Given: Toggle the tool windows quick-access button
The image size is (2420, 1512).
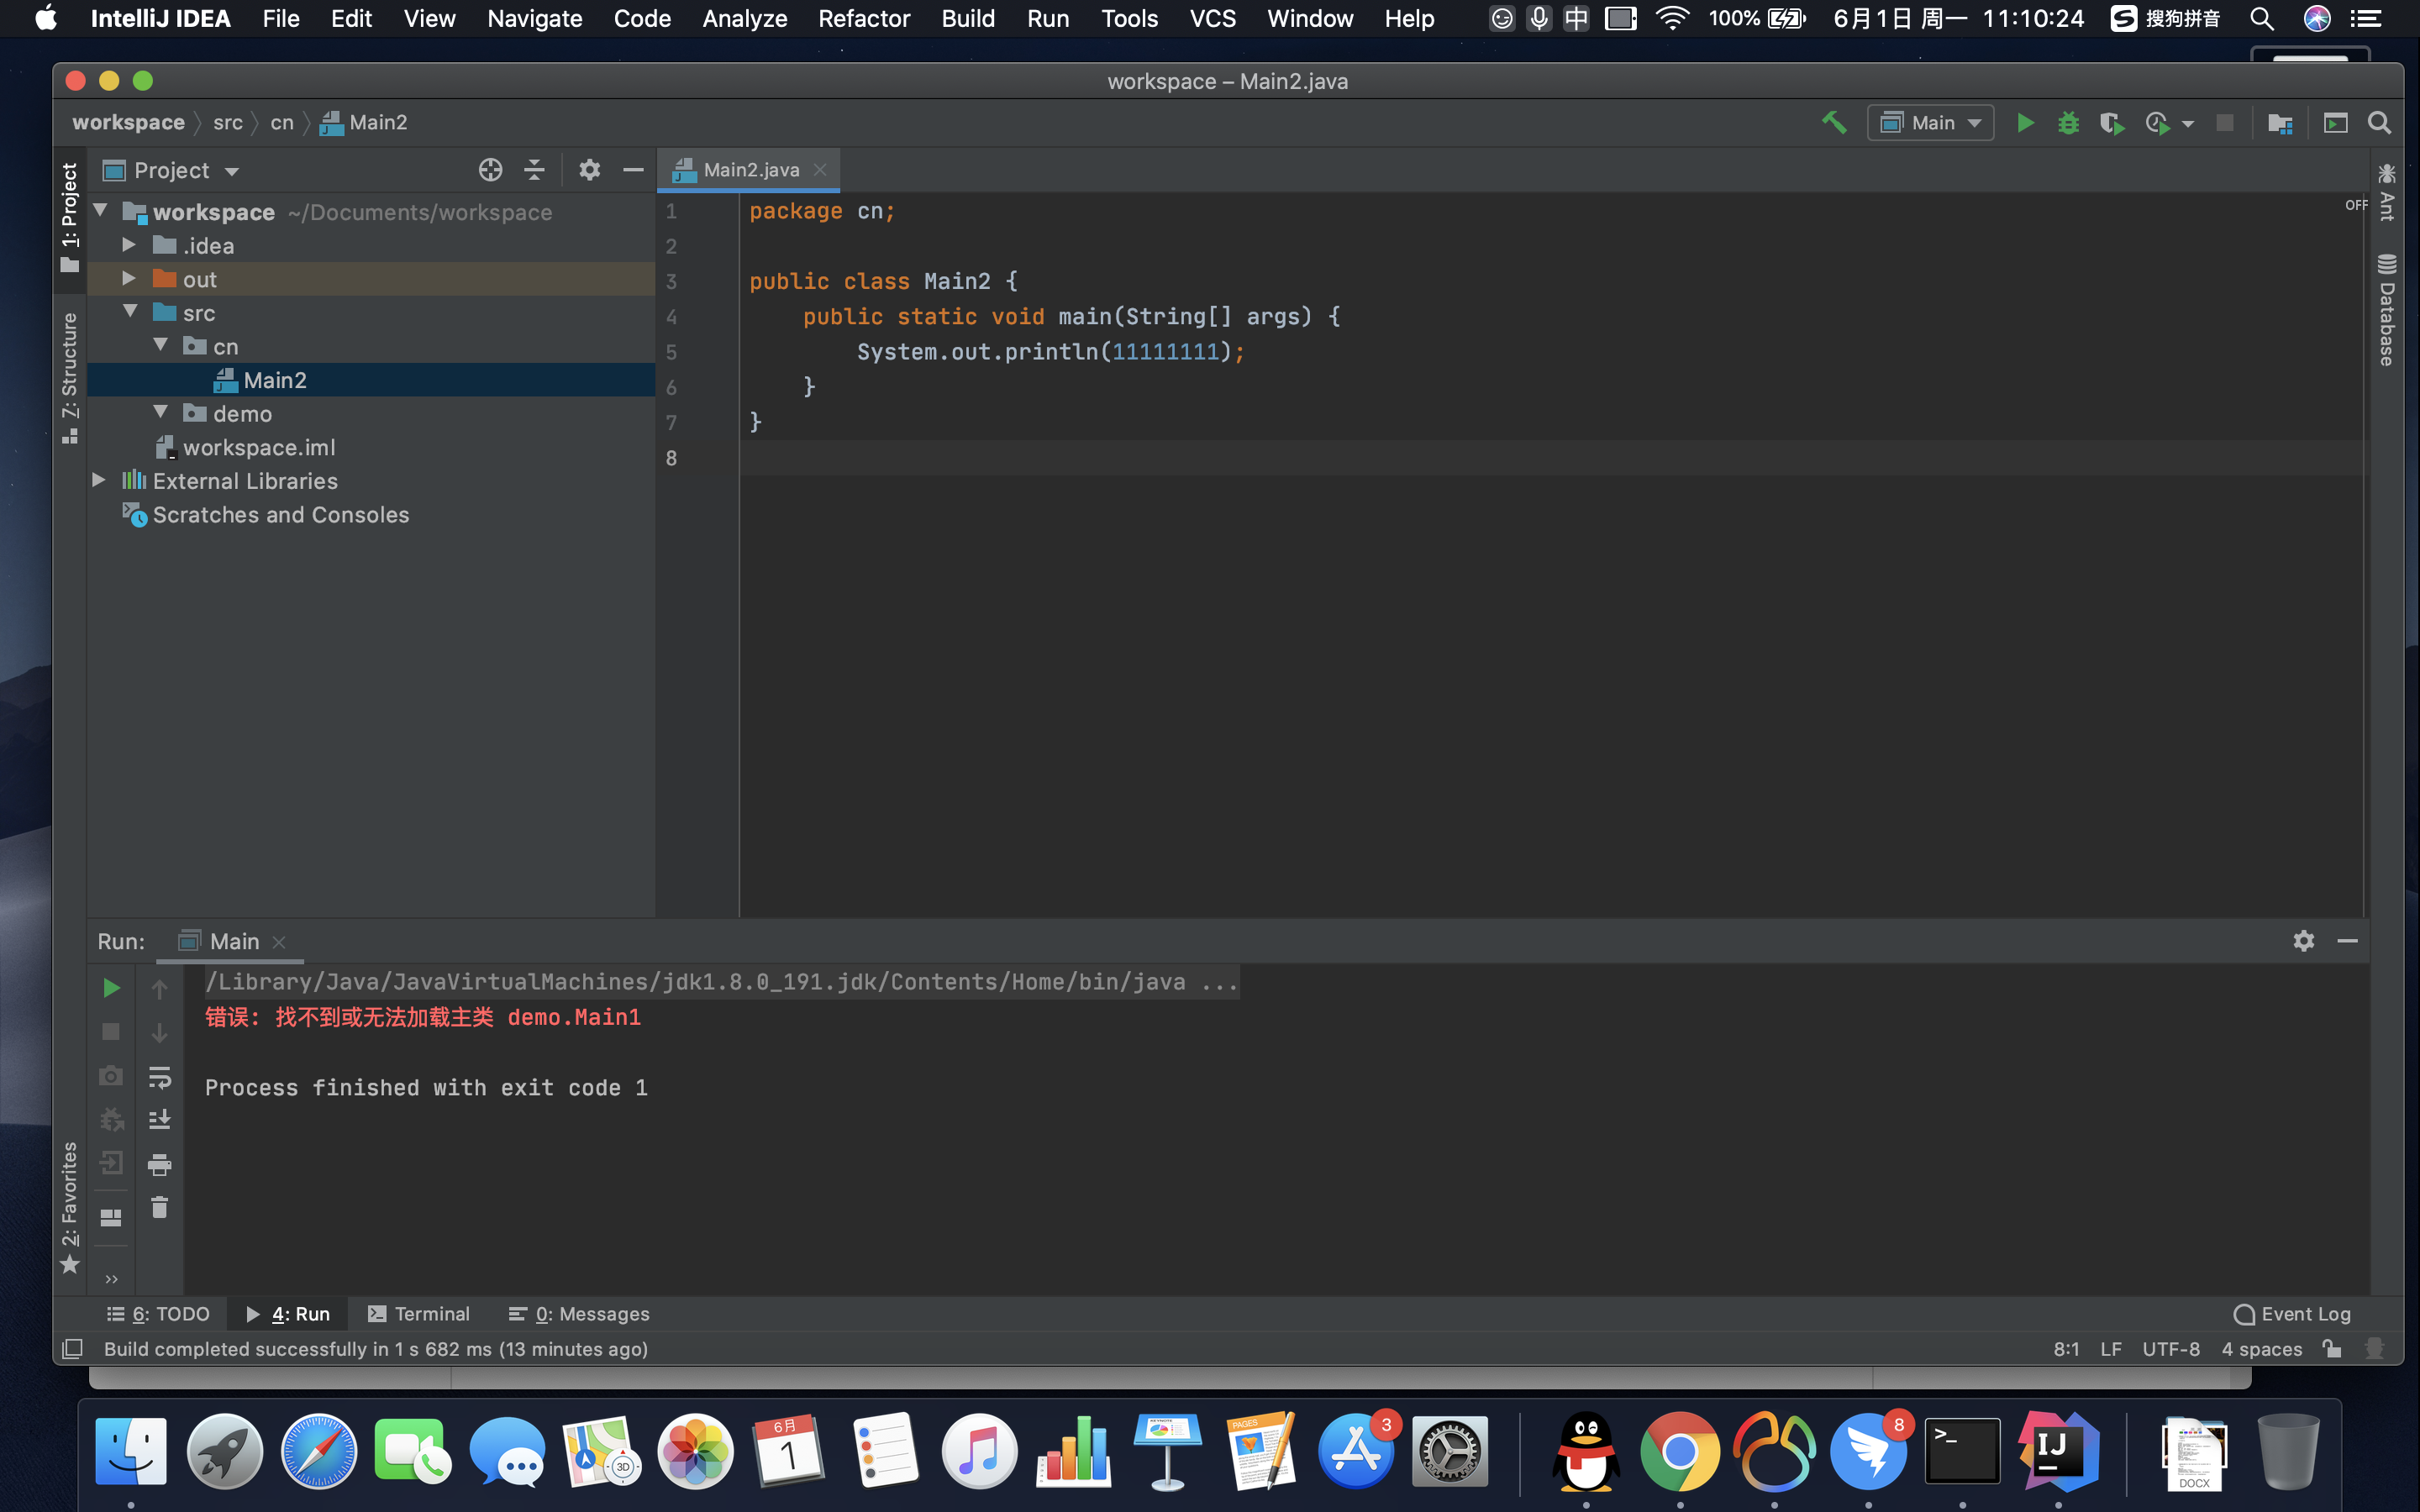Looking at the screenshot, I should tap(72, 1349).
